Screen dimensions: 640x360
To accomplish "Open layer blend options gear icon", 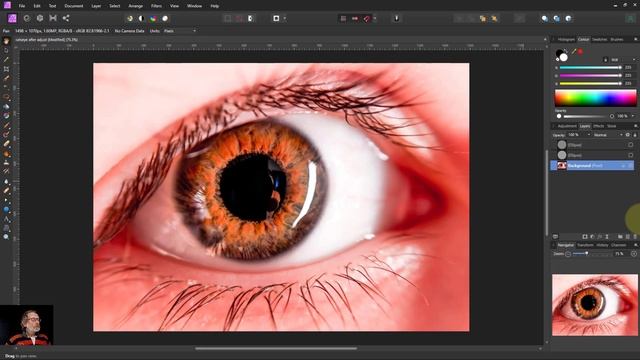I will click(628, 135).
